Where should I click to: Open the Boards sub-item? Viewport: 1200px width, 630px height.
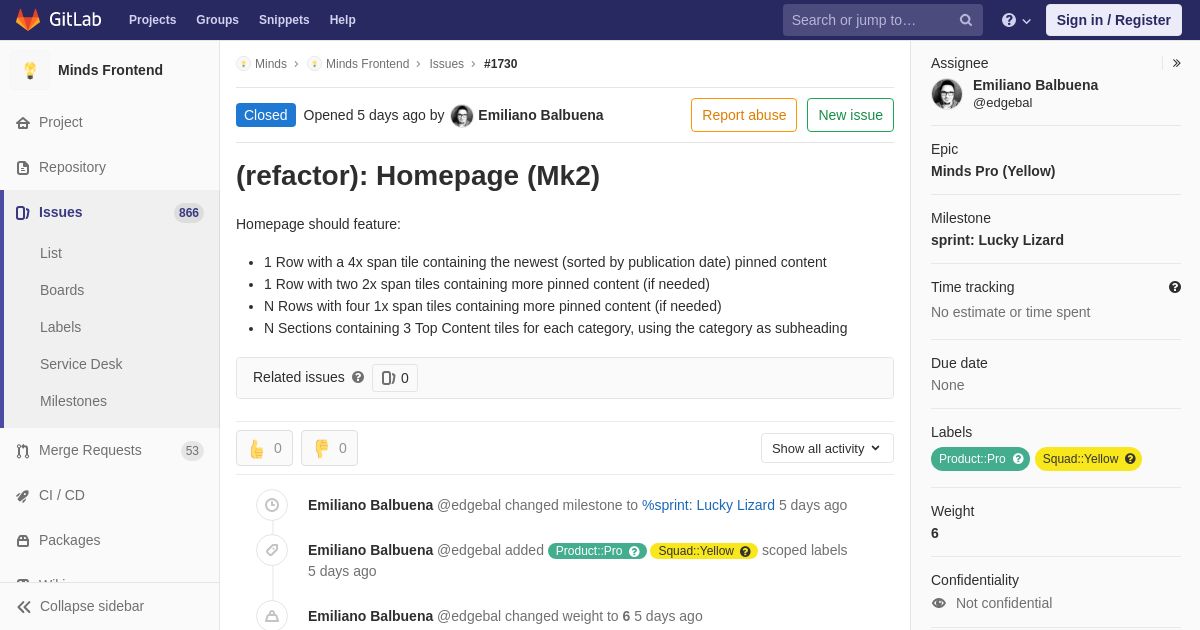(62, 290)
